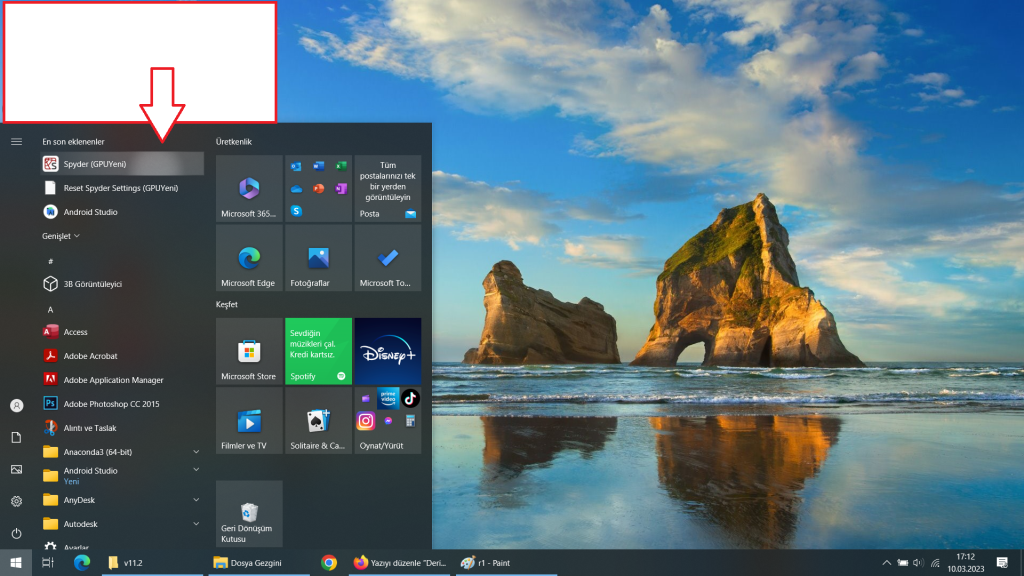Screen dimensions: 1024x576
Task: Open the Geri Dönüşüm Kutusu tile
Action: pyautogui.click(x=249, y=514)
